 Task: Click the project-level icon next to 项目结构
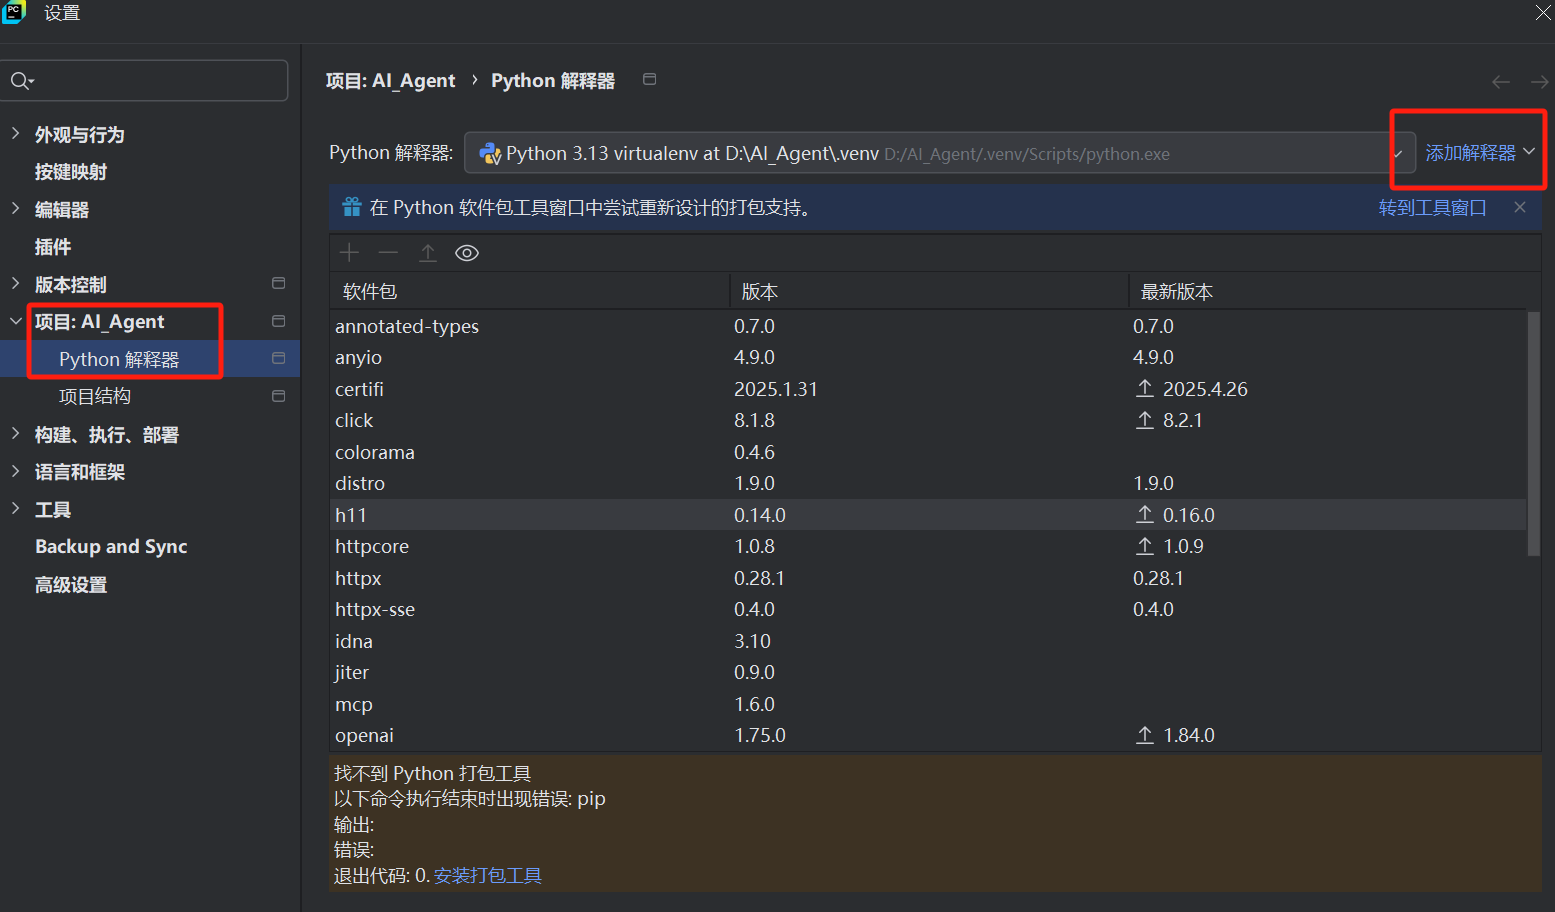(x=279, y=396)
